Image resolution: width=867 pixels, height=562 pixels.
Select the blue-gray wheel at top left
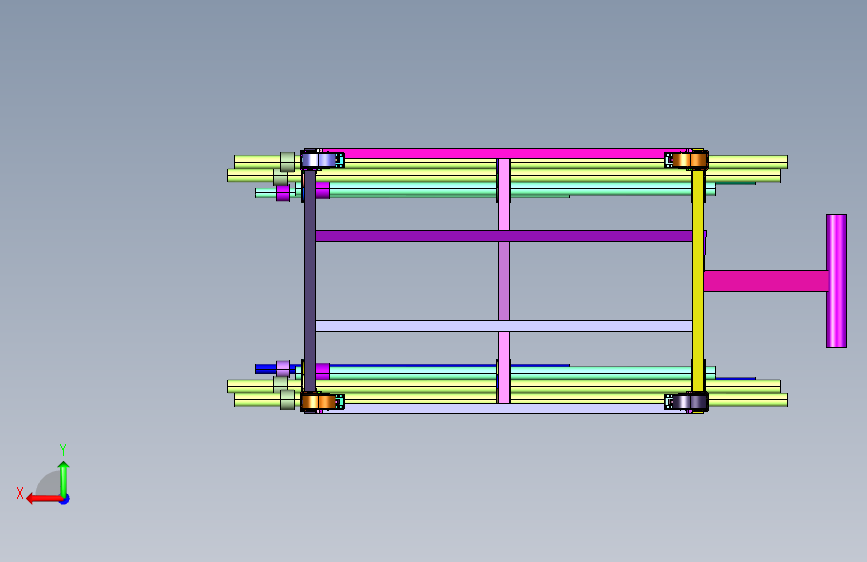(x=318, y=160)
